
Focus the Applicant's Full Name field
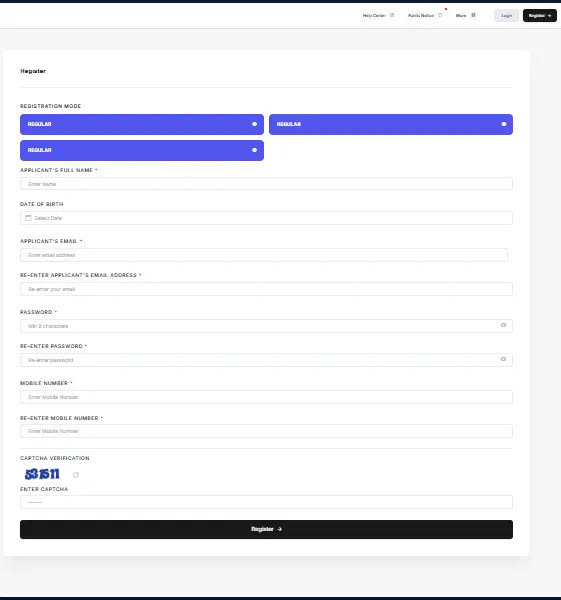tap(266, 184)
